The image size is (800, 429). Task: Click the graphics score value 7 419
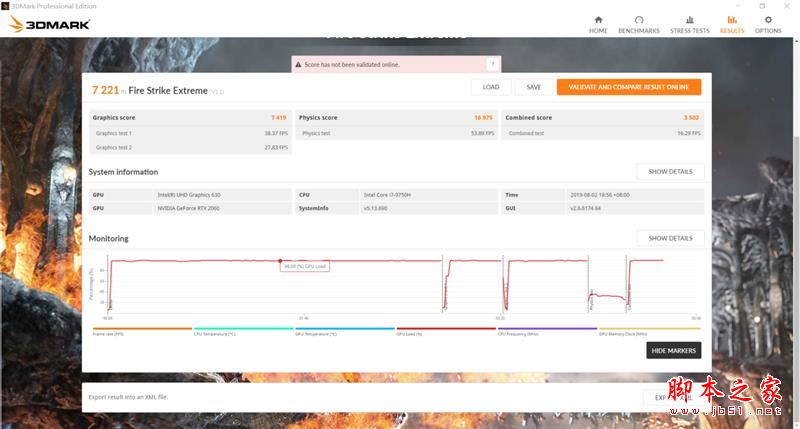pos(279,118)
